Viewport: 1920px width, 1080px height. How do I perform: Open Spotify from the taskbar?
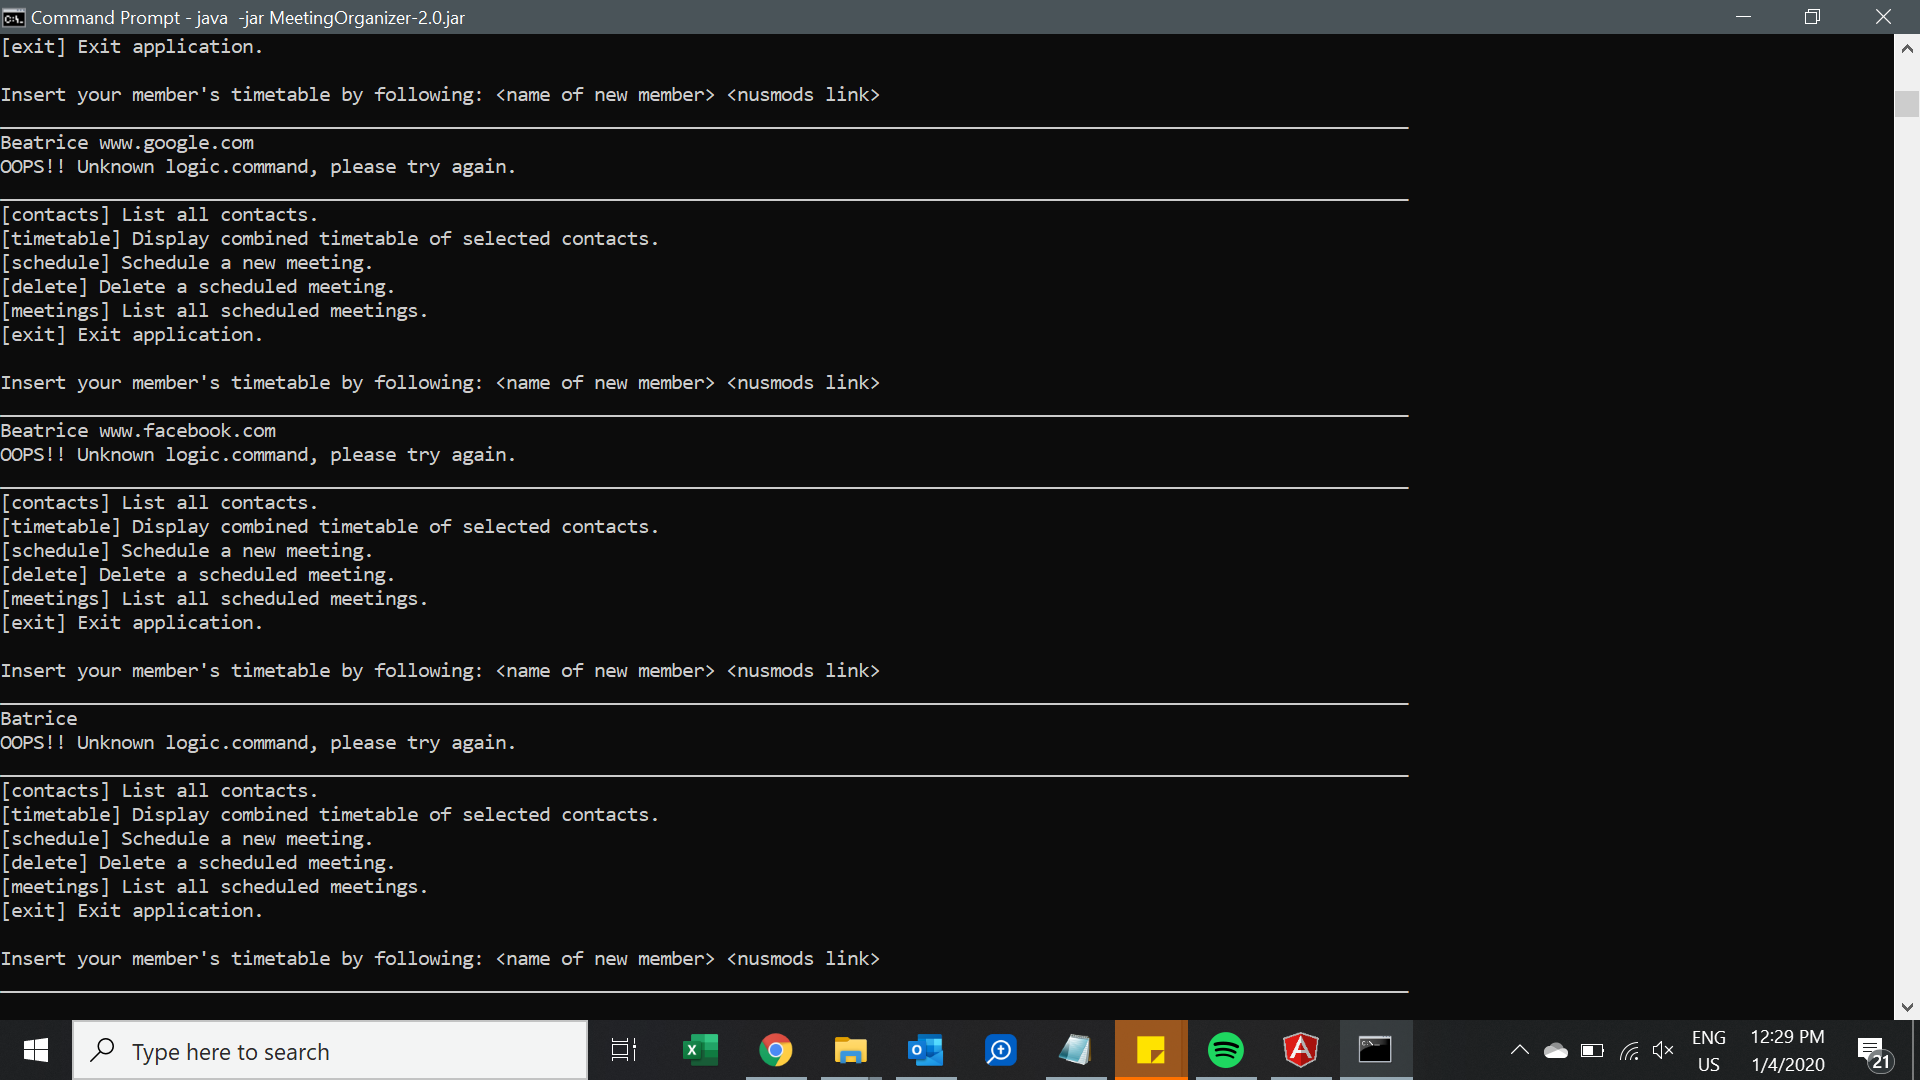click(1226, 1050)
